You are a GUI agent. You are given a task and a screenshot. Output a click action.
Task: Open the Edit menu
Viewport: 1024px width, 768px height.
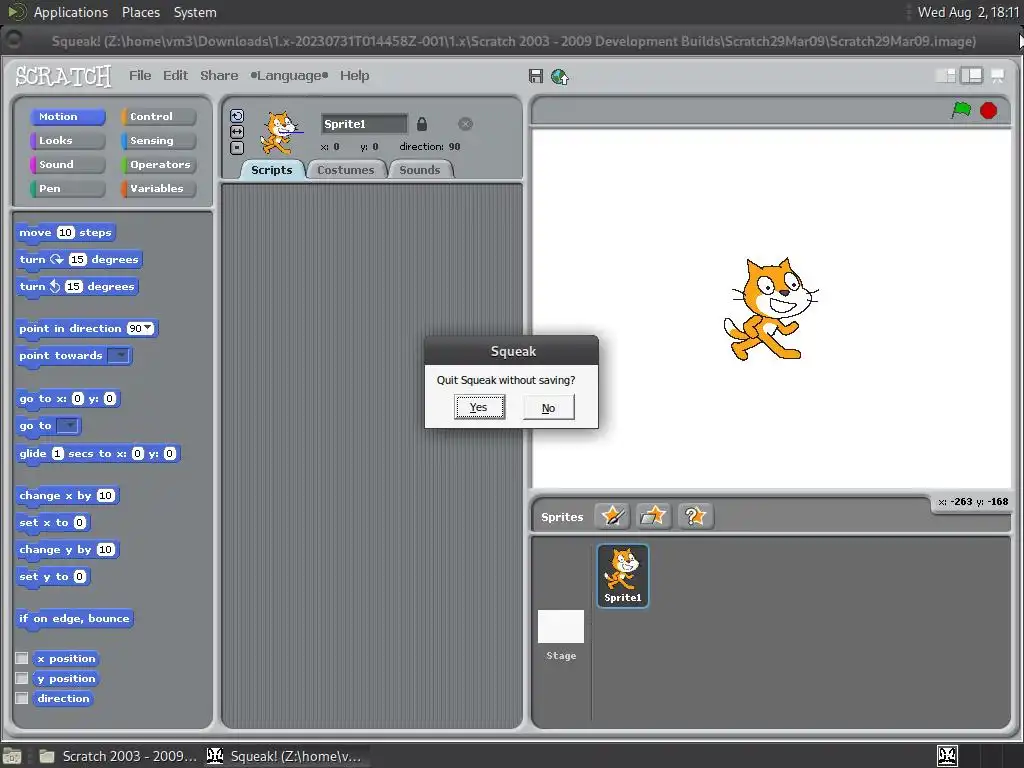coord(175,76)
